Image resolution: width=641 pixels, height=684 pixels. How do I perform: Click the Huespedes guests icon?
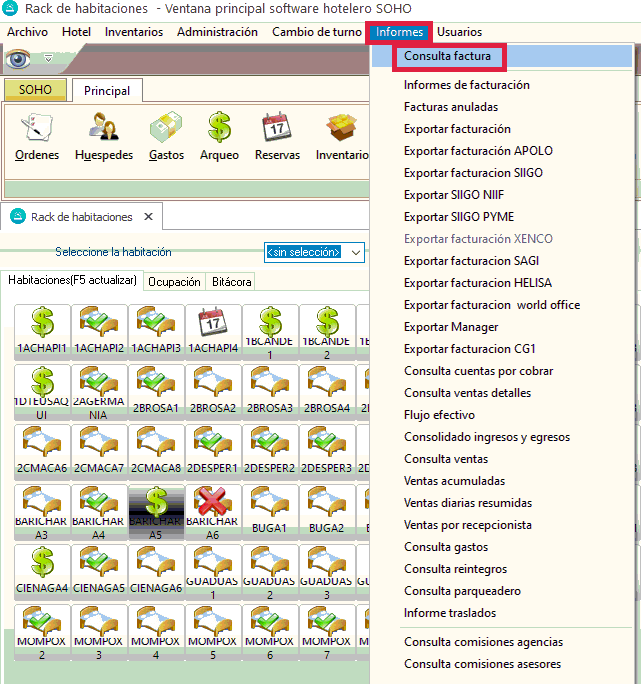pos(103,136)
